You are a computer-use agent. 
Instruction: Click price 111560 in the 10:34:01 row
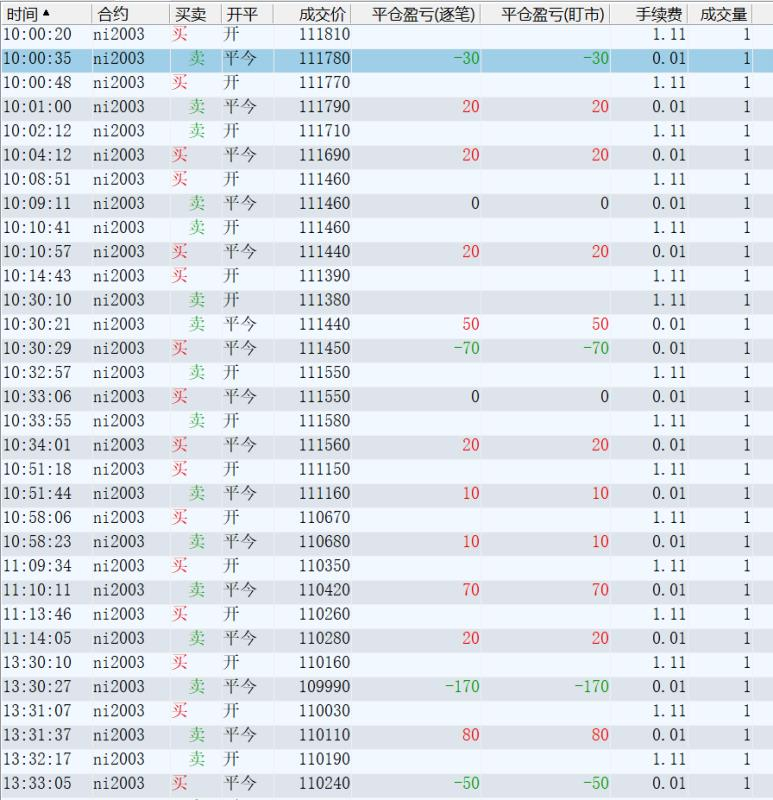coord(324,445)
